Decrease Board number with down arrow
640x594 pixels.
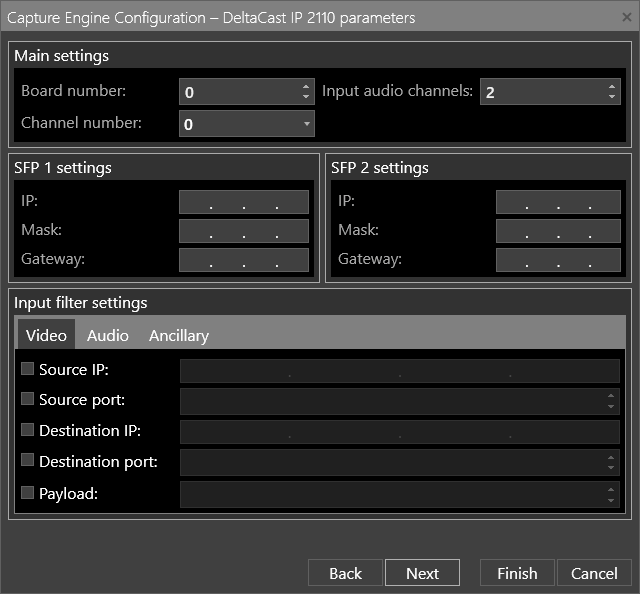click(306, 97)
